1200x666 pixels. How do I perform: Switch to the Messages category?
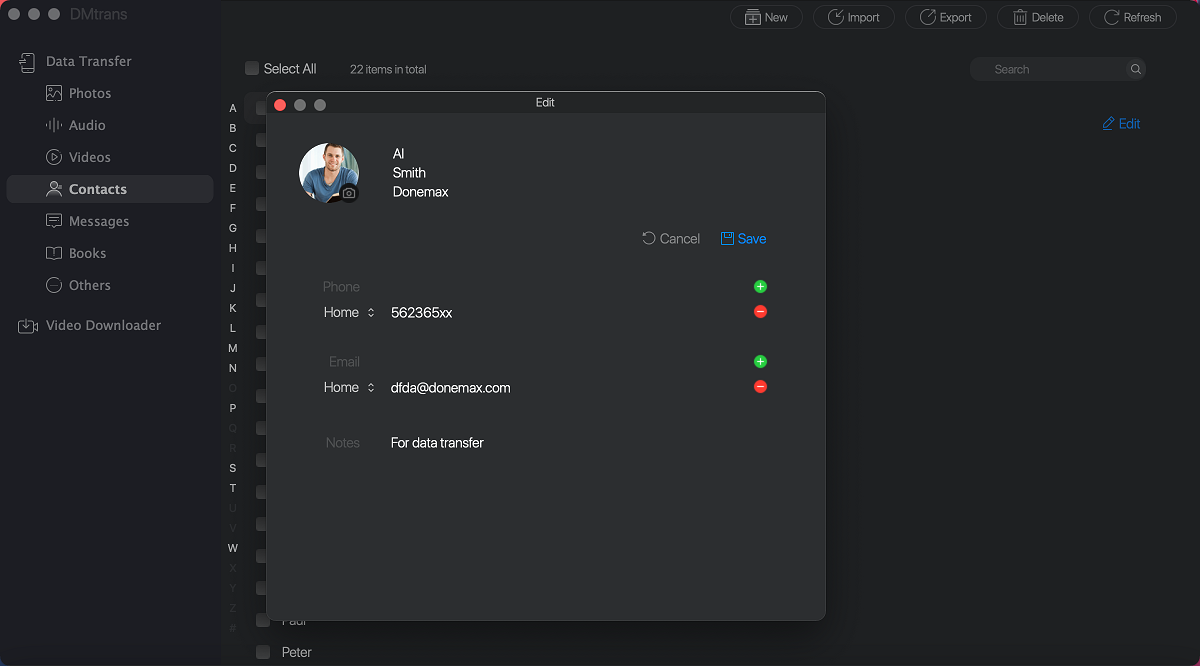tap(98, 221)
